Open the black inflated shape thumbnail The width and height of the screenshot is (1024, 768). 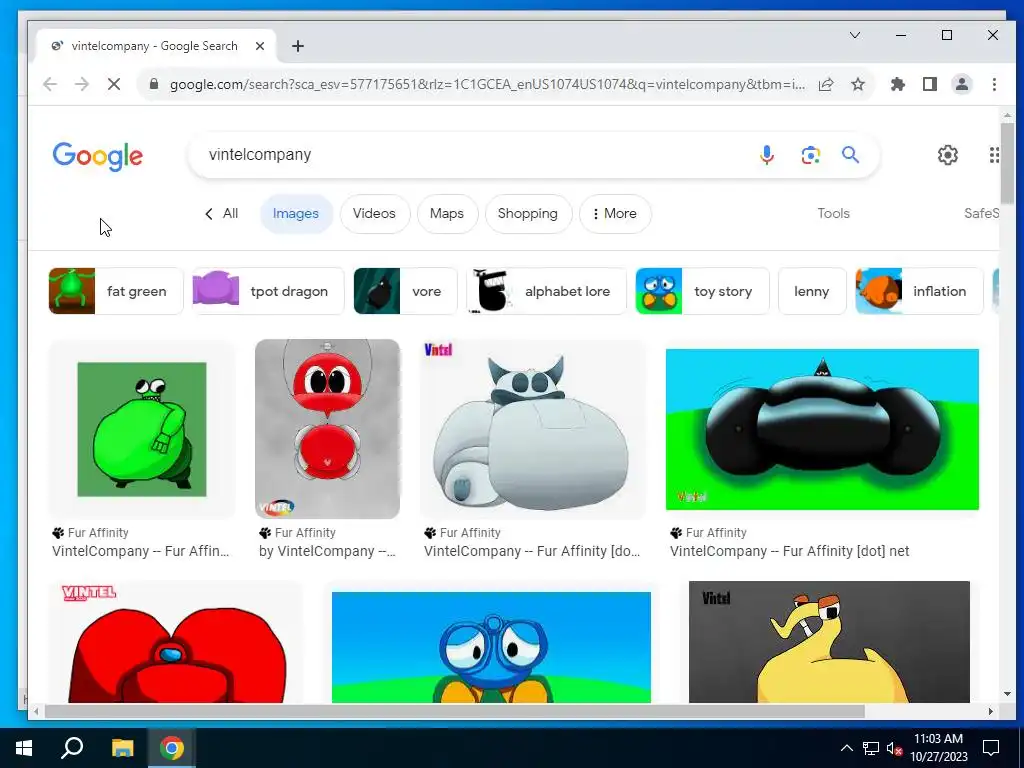pos(822,429)
